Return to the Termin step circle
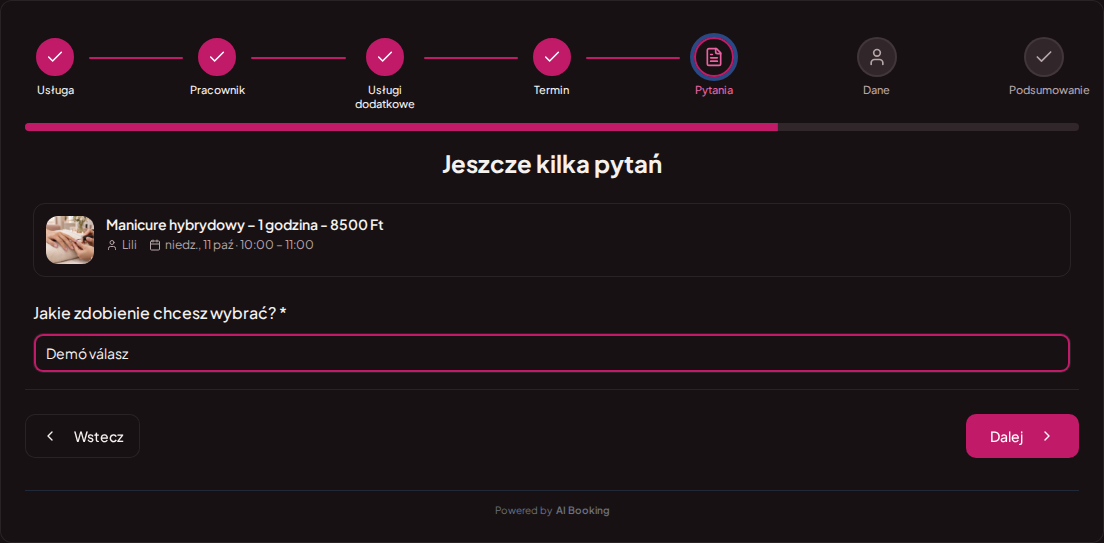This screenshot has width=1104, height=543. (x=551, y=57)
